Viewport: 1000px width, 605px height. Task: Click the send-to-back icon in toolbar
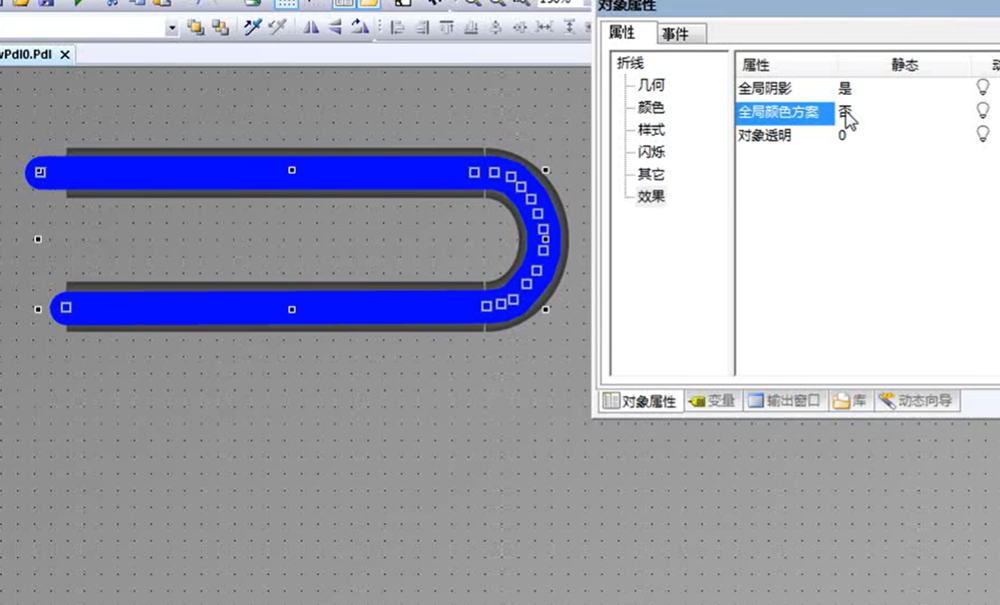click(219, 28)
